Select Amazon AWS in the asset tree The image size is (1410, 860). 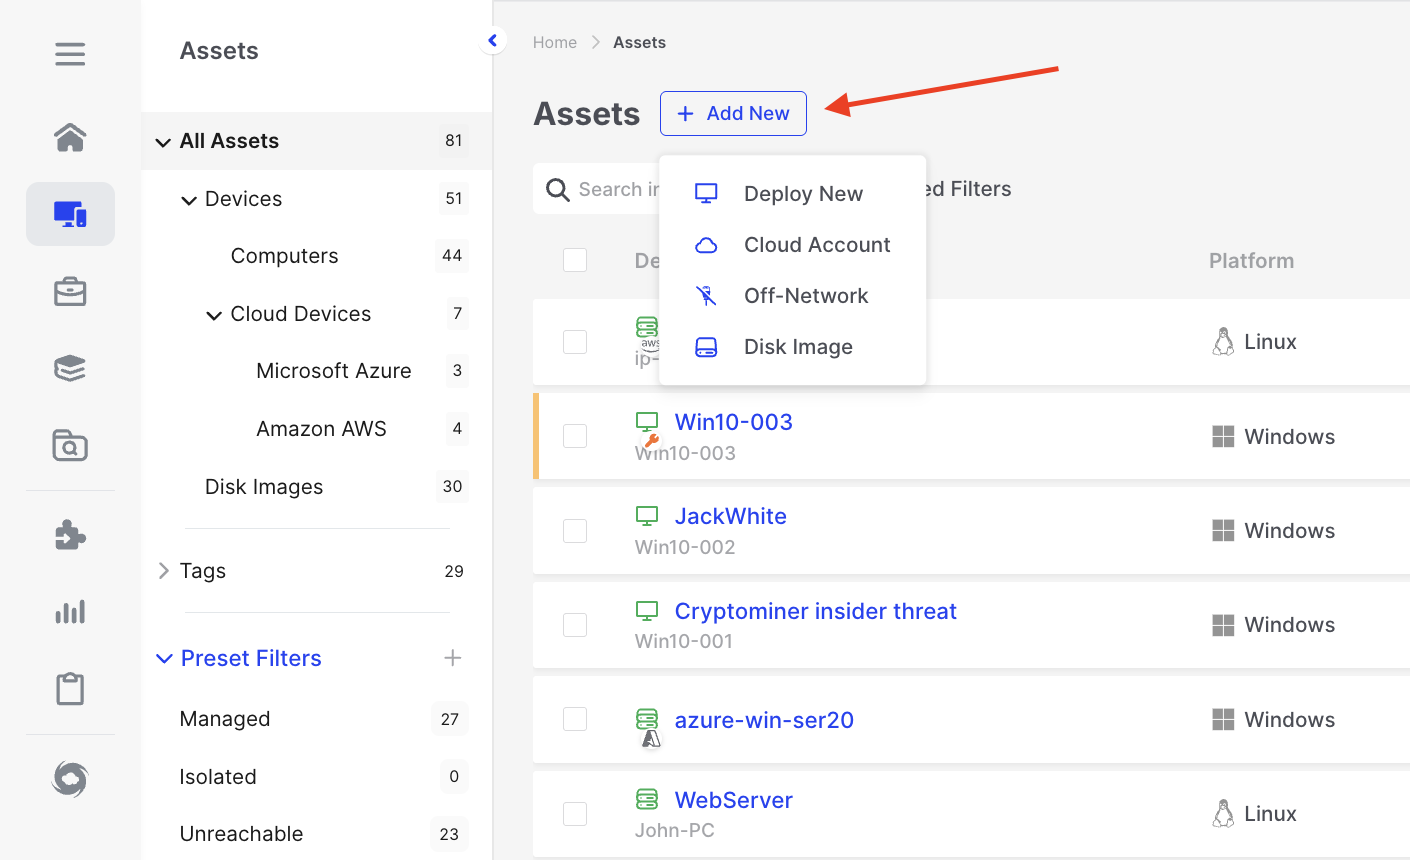[x=321, y=429]
